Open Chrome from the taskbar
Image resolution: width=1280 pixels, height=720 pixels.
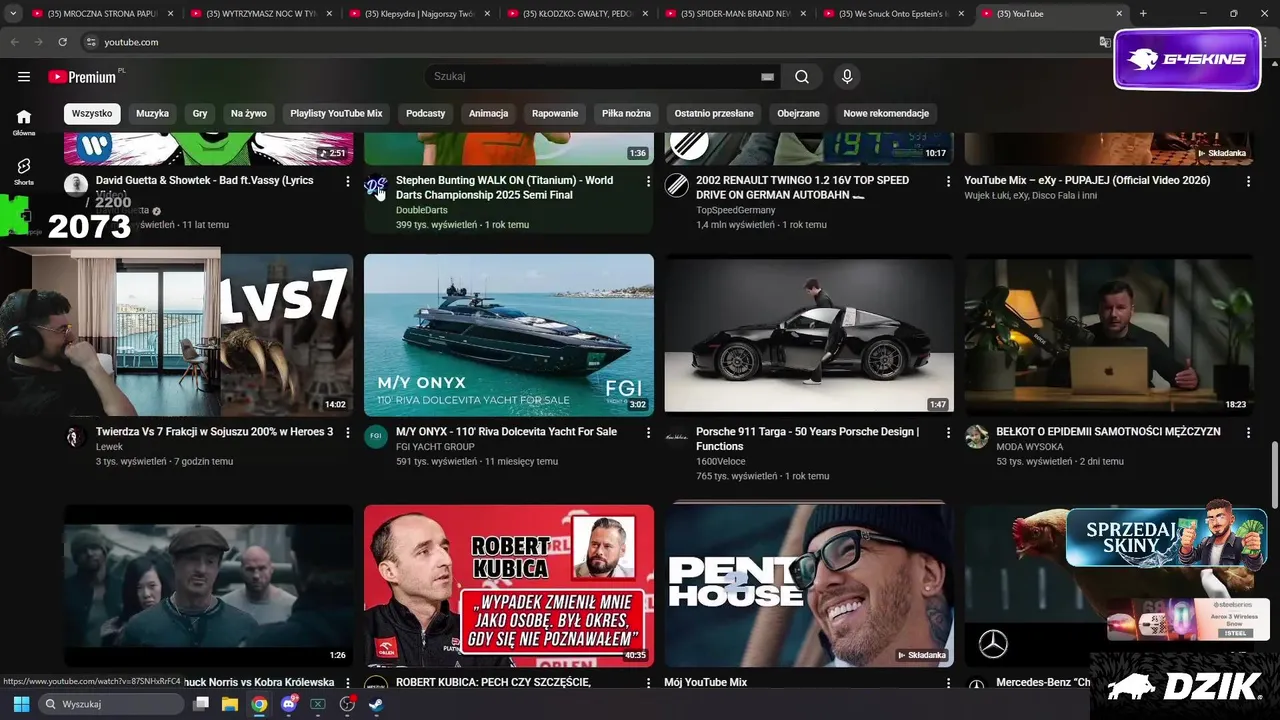(259, 704)
